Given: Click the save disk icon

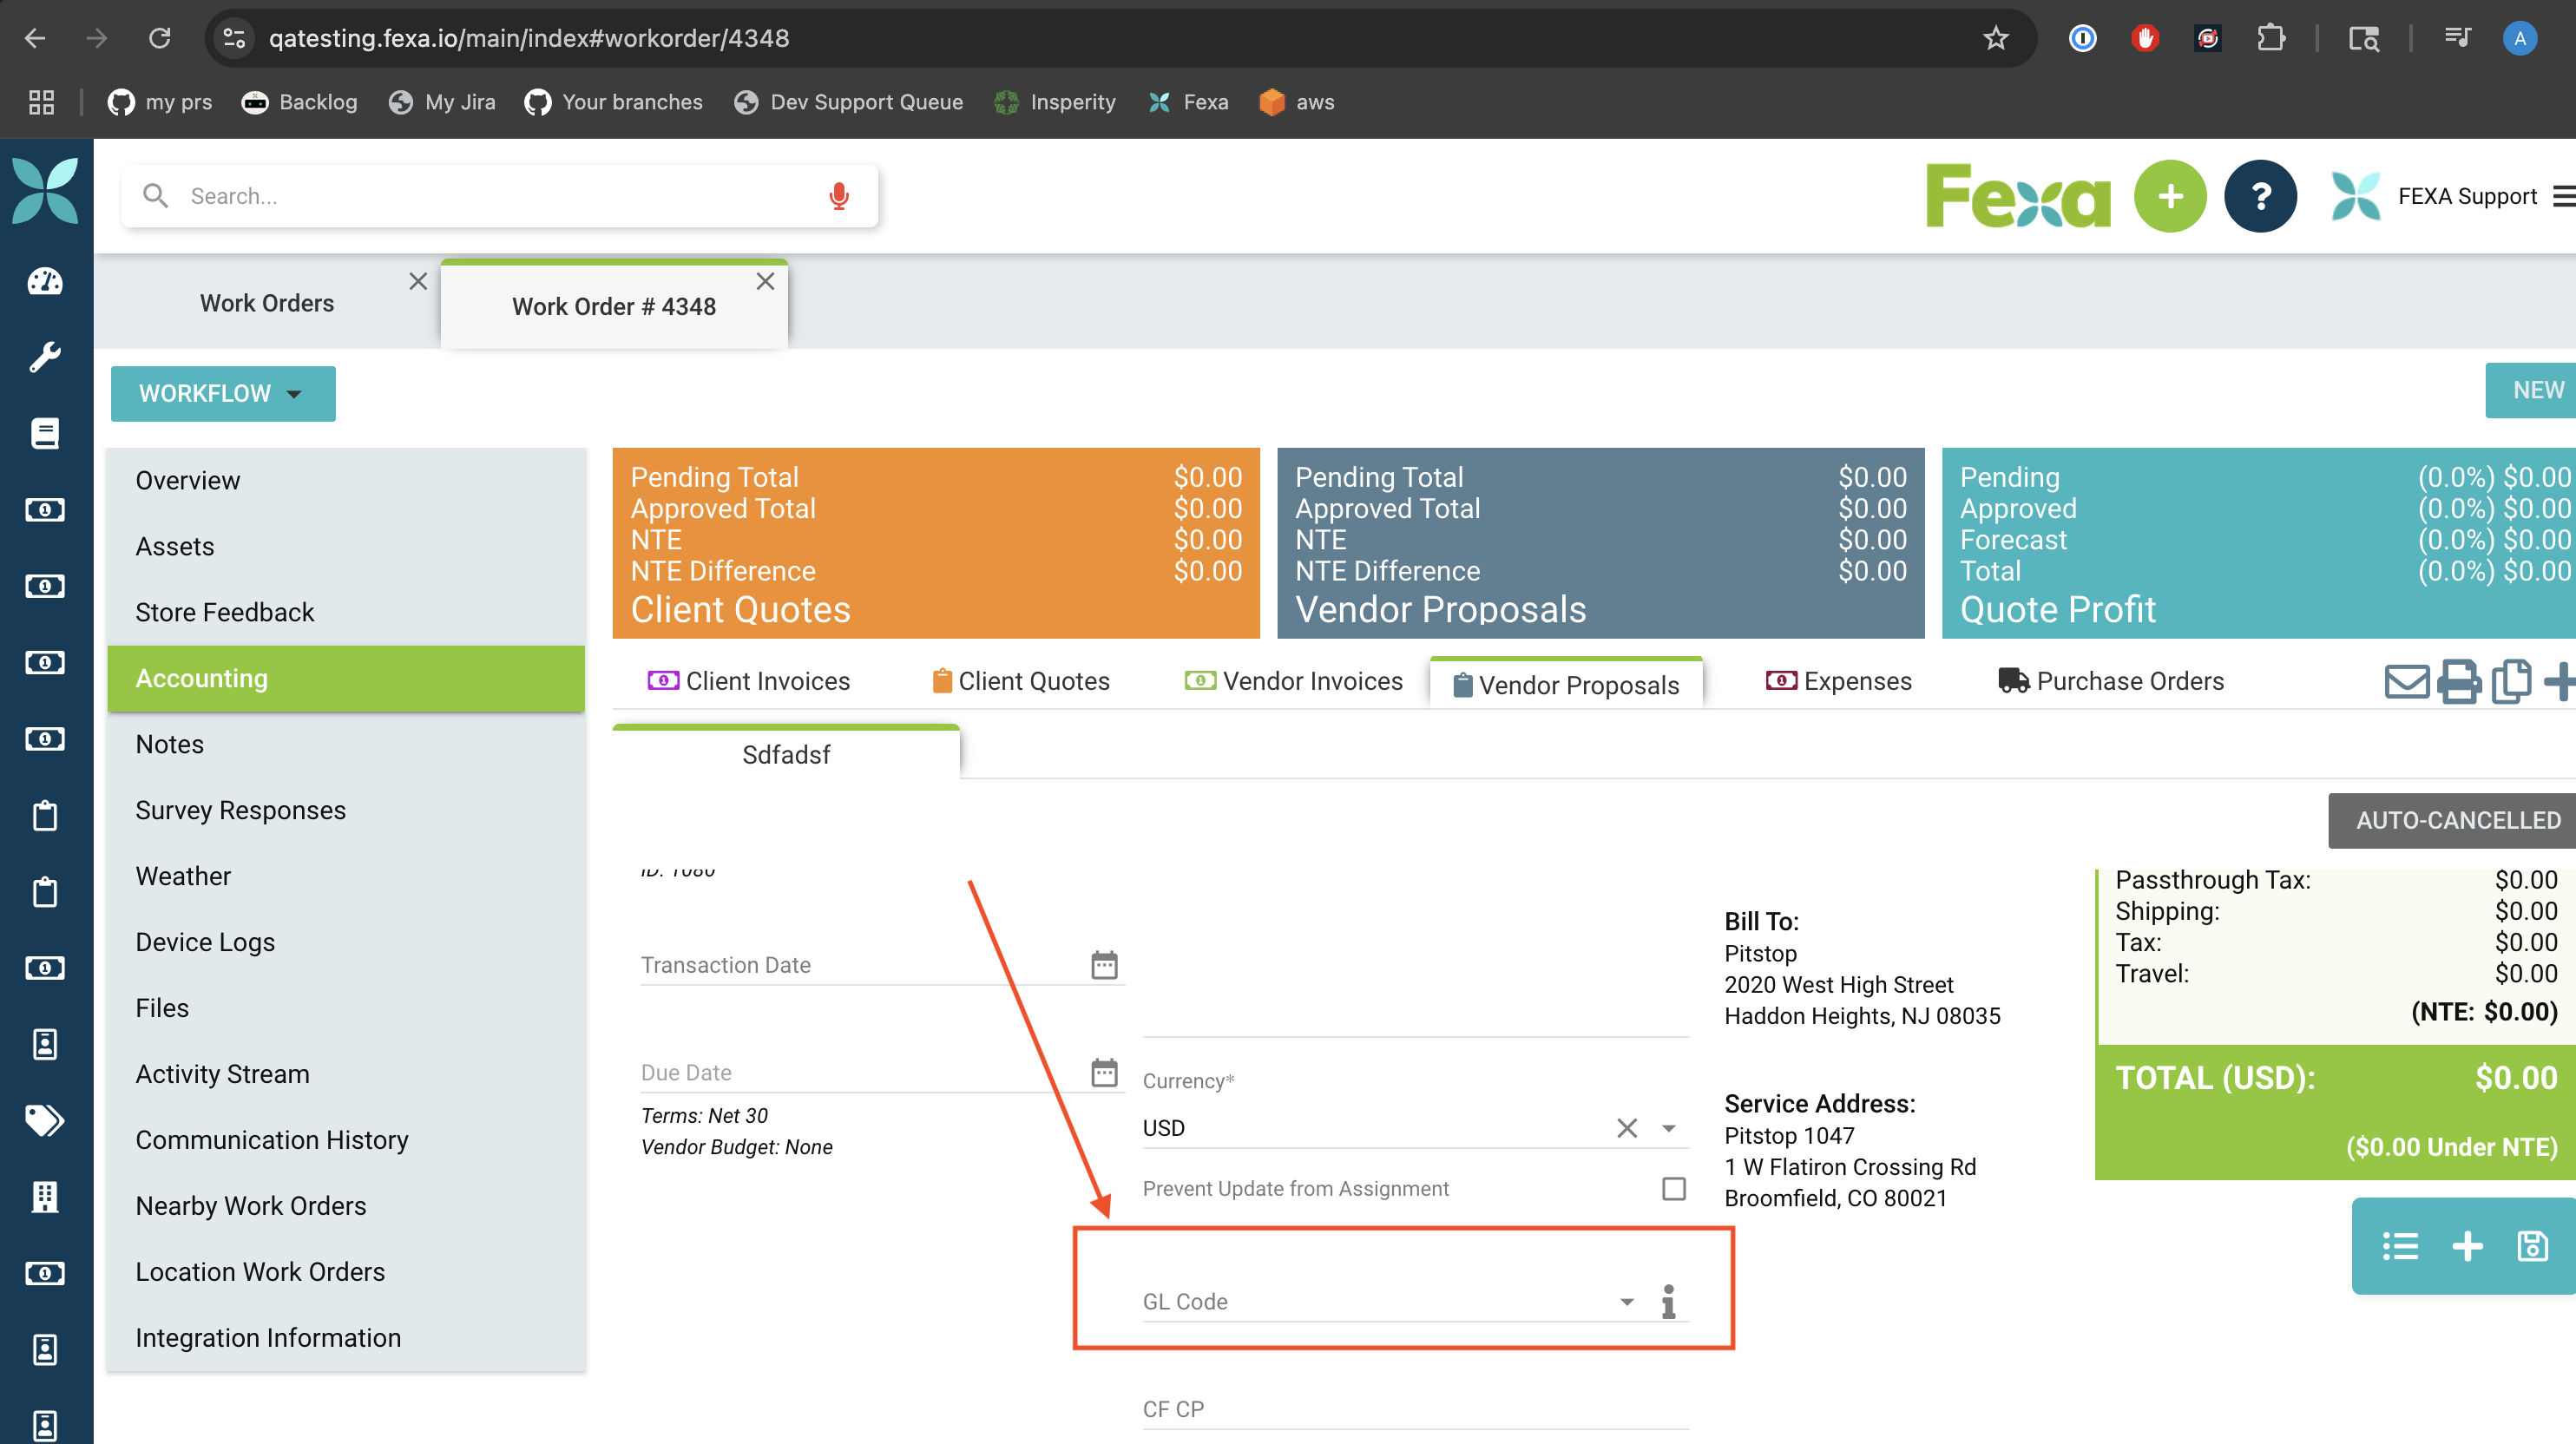Looking at the screenshot, I should [2532, 1246].
